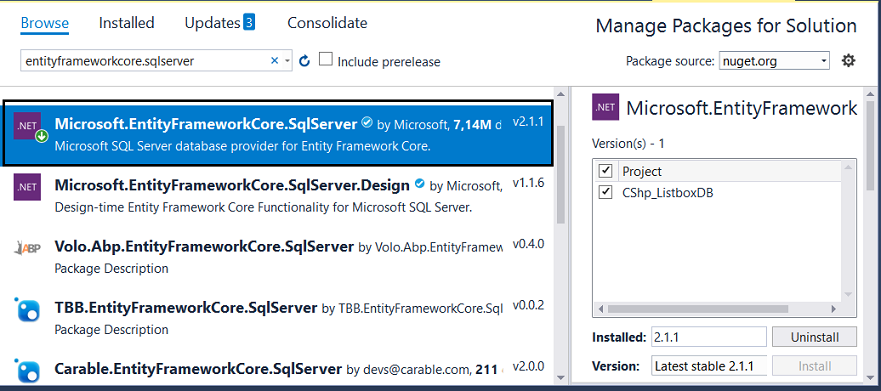This screenshot has height=391, width=881.
Task: Click the v0.4.0 version label
Action: [x=528, y=244]
